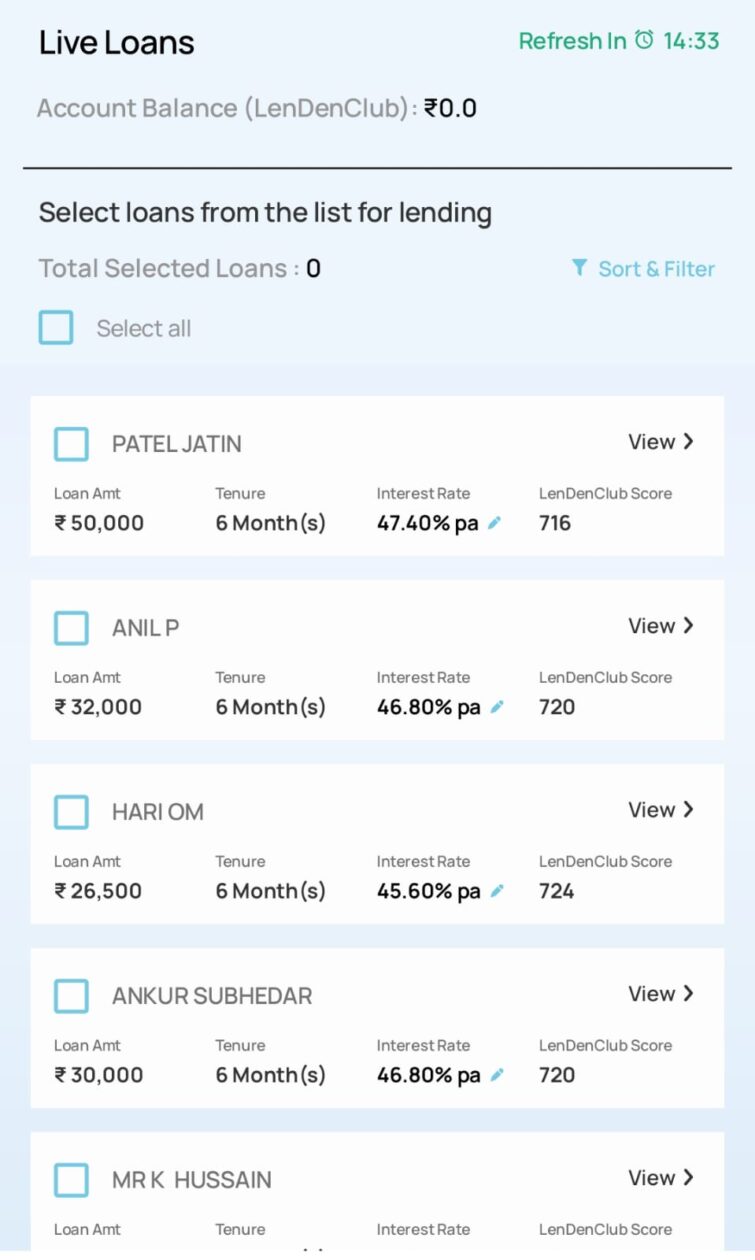Tap the refresh timer clock icon
This screenshot has height=1260, width=755.
click(x=645, y=40)
